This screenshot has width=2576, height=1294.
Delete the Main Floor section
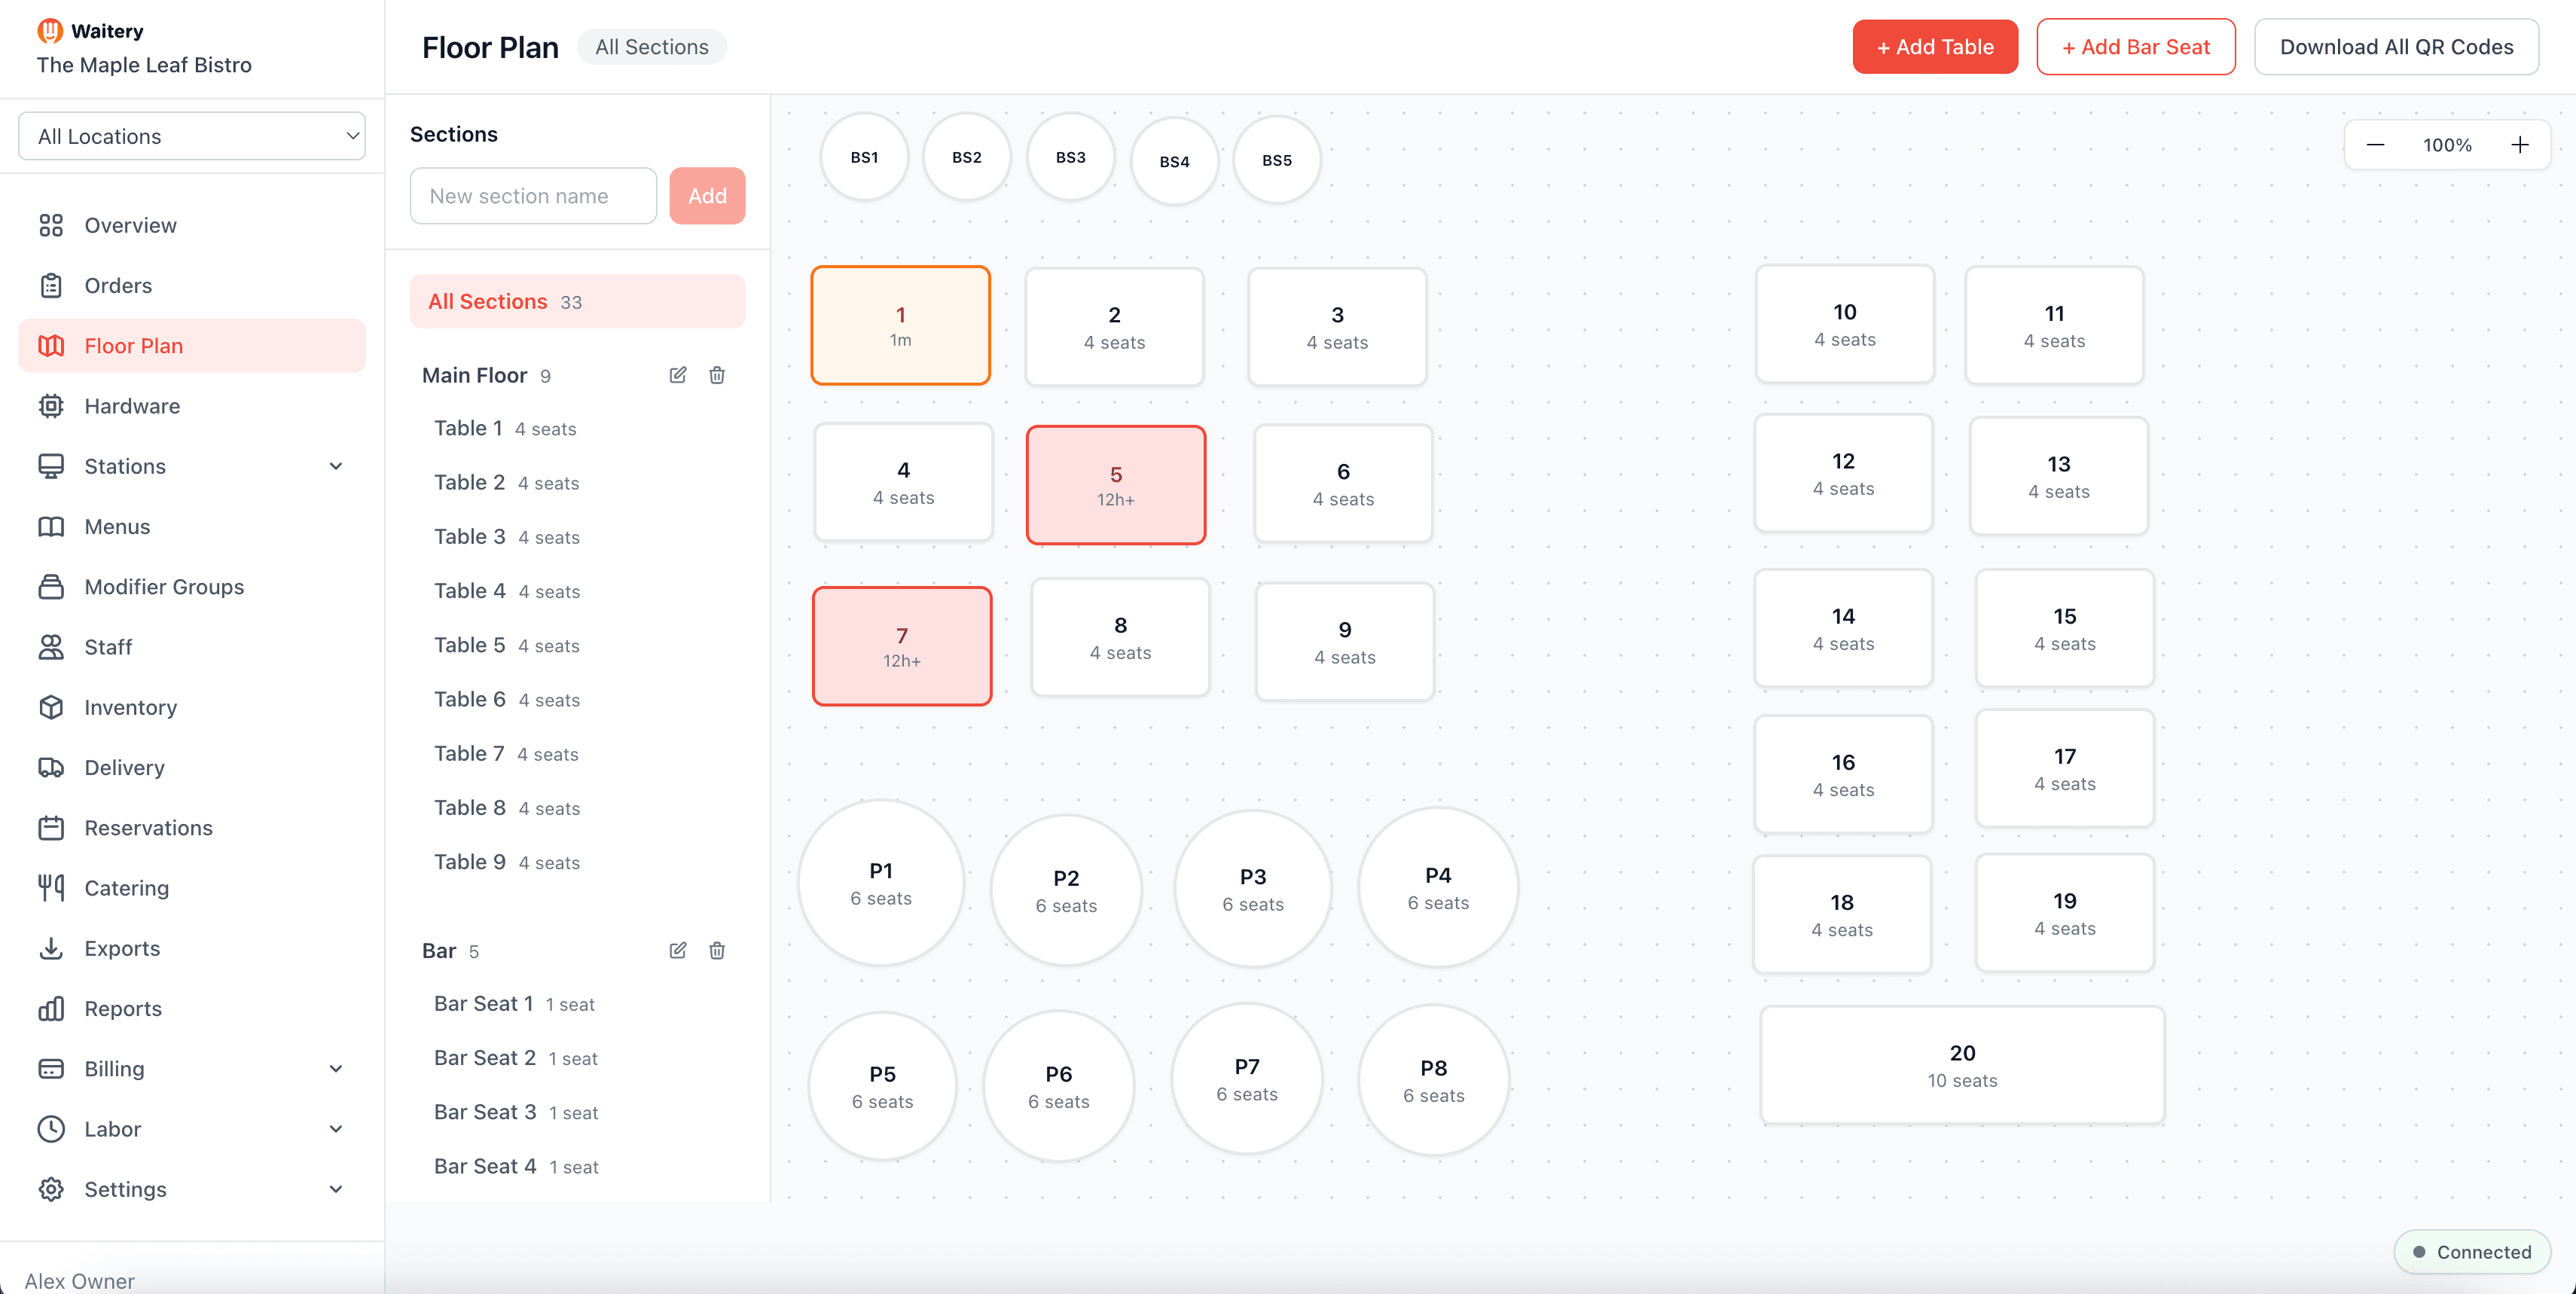tap(717, 375)
